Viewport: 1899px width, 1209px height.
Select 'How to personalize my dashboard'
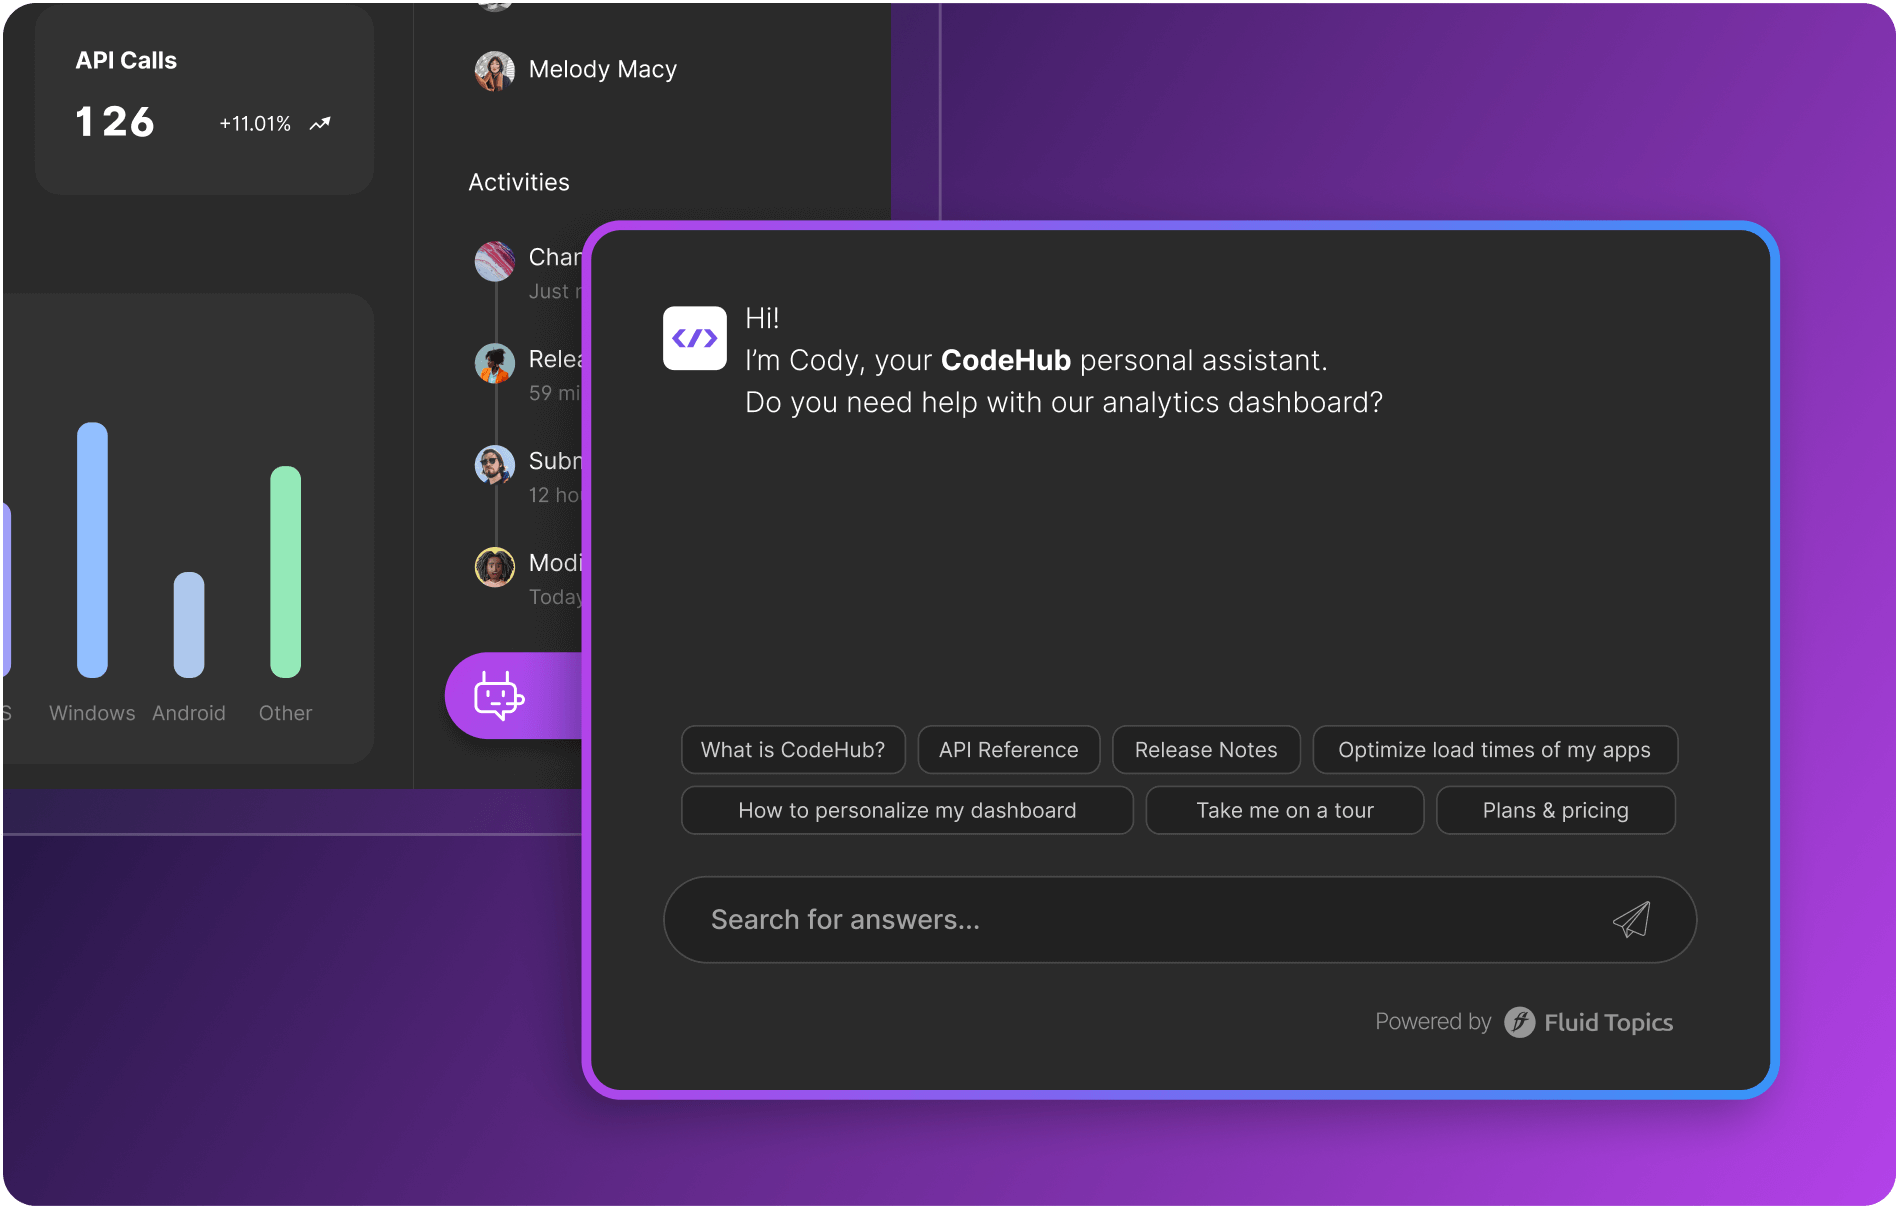907,810
